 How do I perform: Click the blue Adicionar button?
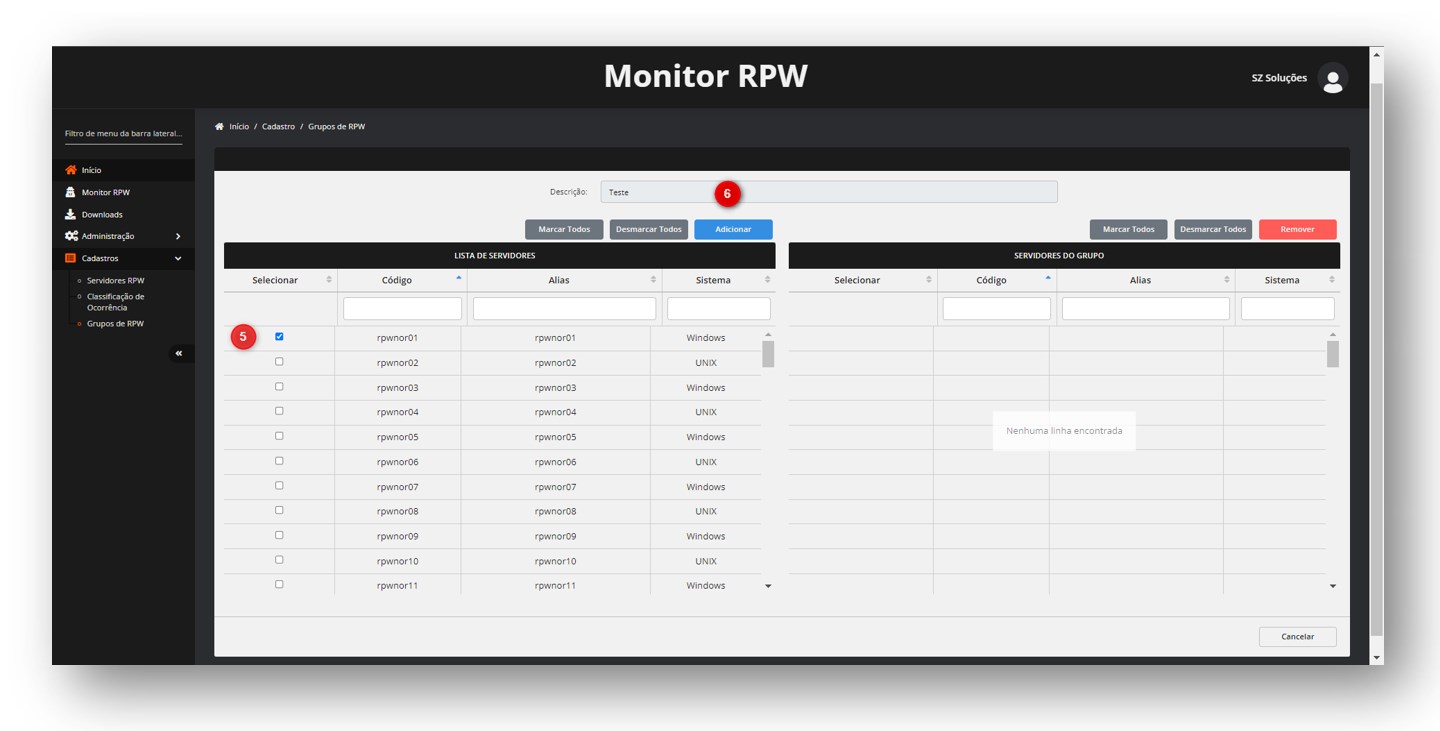tap(733, 229)
